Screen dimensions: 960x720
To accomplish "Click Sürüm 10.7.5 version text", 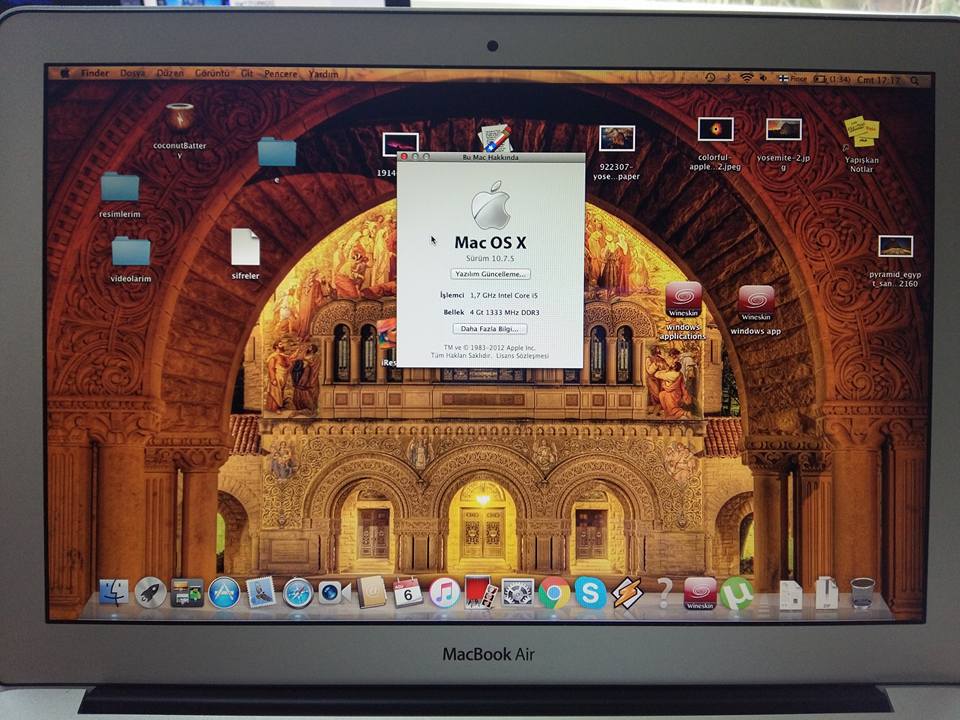I will (490, 258).
